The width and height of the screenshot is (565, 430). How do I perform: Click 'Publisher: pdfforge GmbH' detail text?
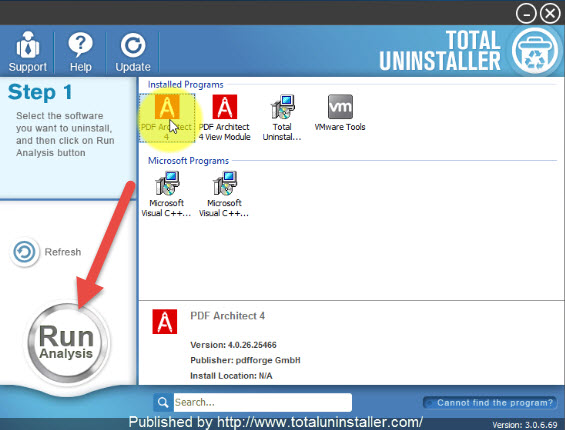tap(245, 360)
